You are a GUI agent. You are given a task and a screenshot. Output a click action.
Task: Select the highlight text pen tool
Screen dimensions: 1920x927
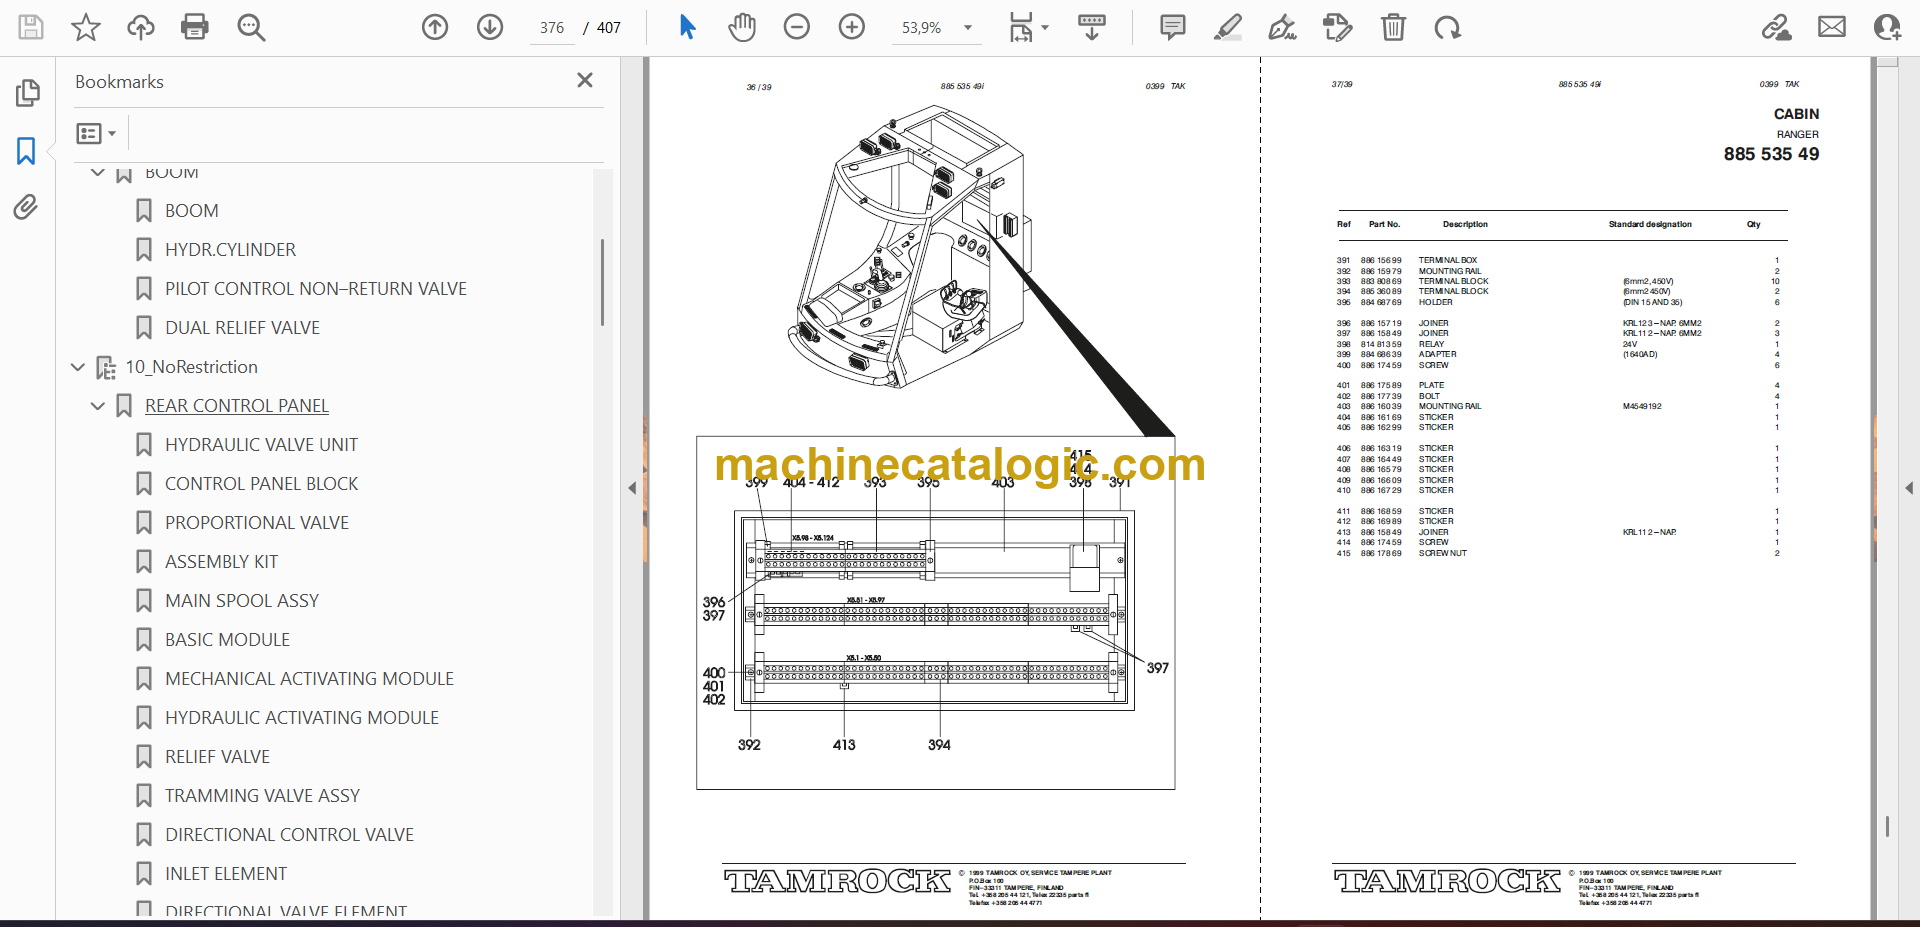(x=1228, y=27)
